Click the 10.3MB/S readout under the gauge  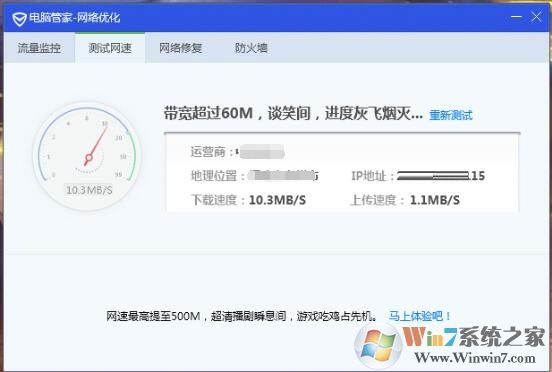[89, 190]
